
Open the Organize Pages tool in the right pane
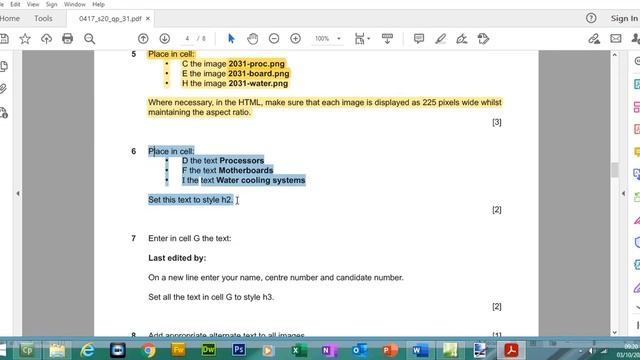pyautogui.click(x=636, y=197)
